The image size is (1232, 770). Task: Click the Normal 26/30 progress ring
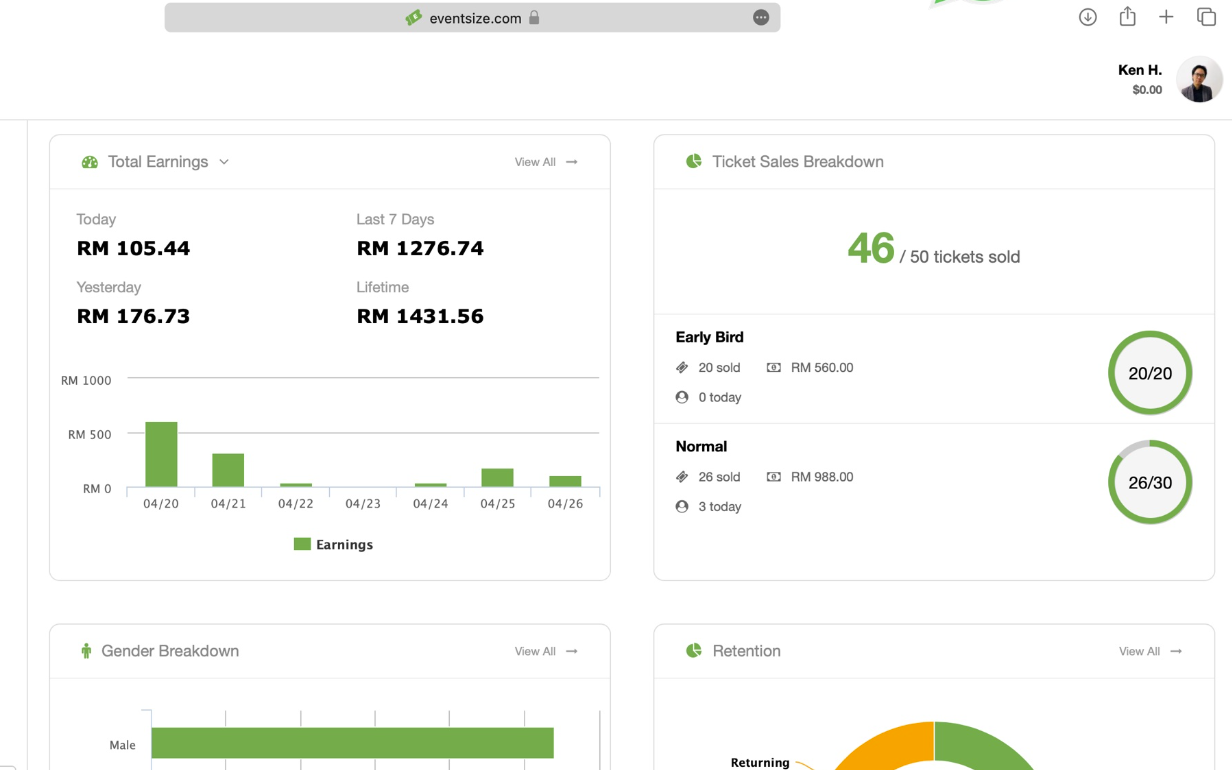pyautogui.click(x=1150, y=482)
